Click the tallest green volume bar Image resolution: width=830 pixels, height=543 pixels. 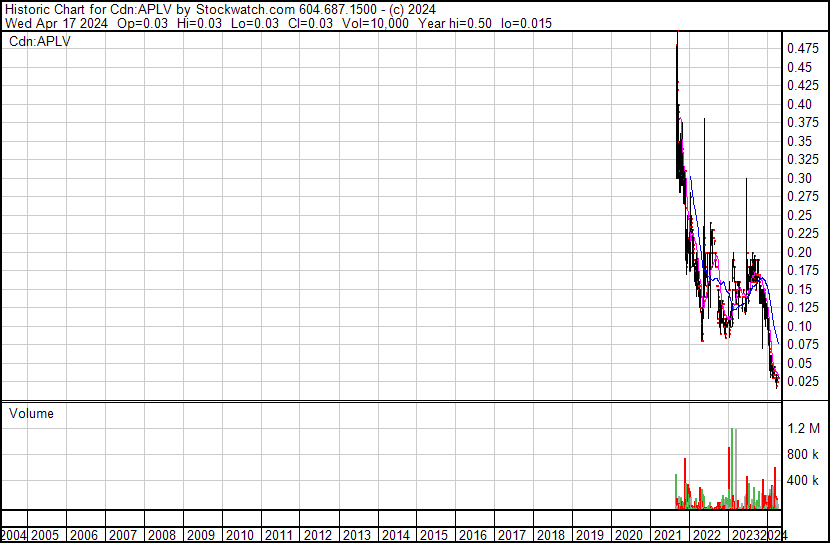735,468
